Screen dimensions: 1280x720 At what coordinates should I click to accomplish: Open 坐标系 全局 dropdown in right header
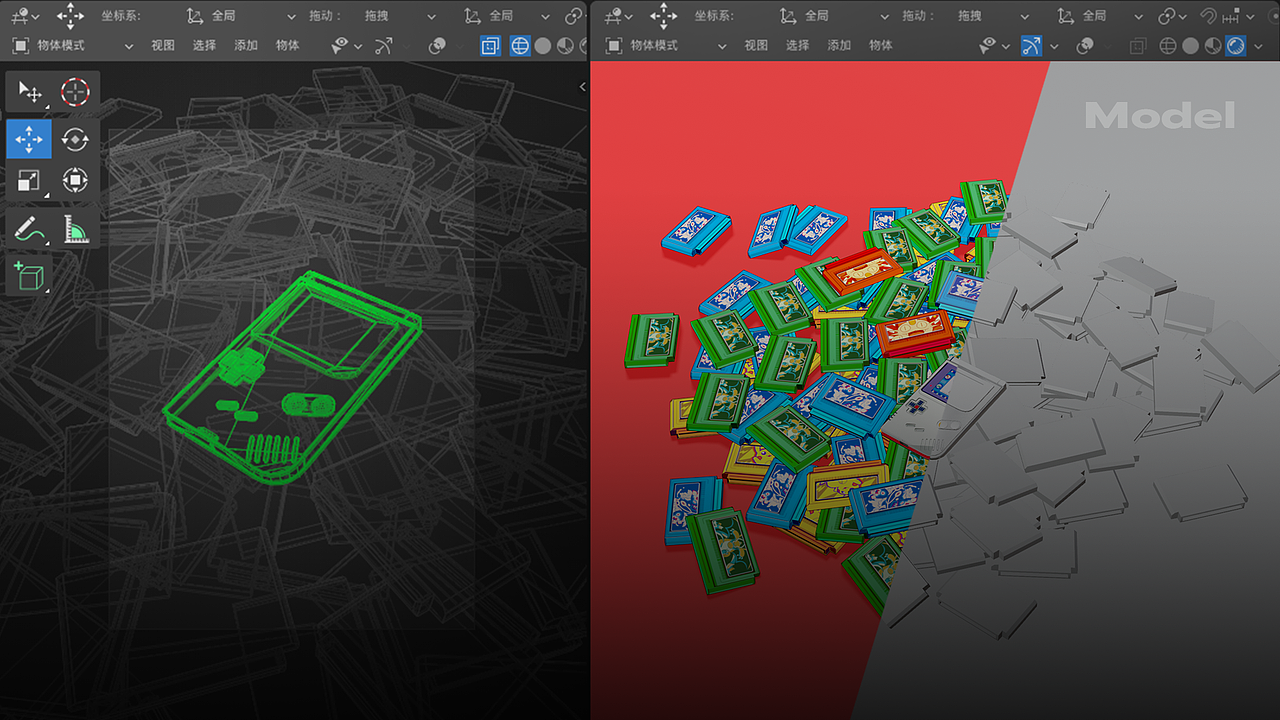click(835, 16)
